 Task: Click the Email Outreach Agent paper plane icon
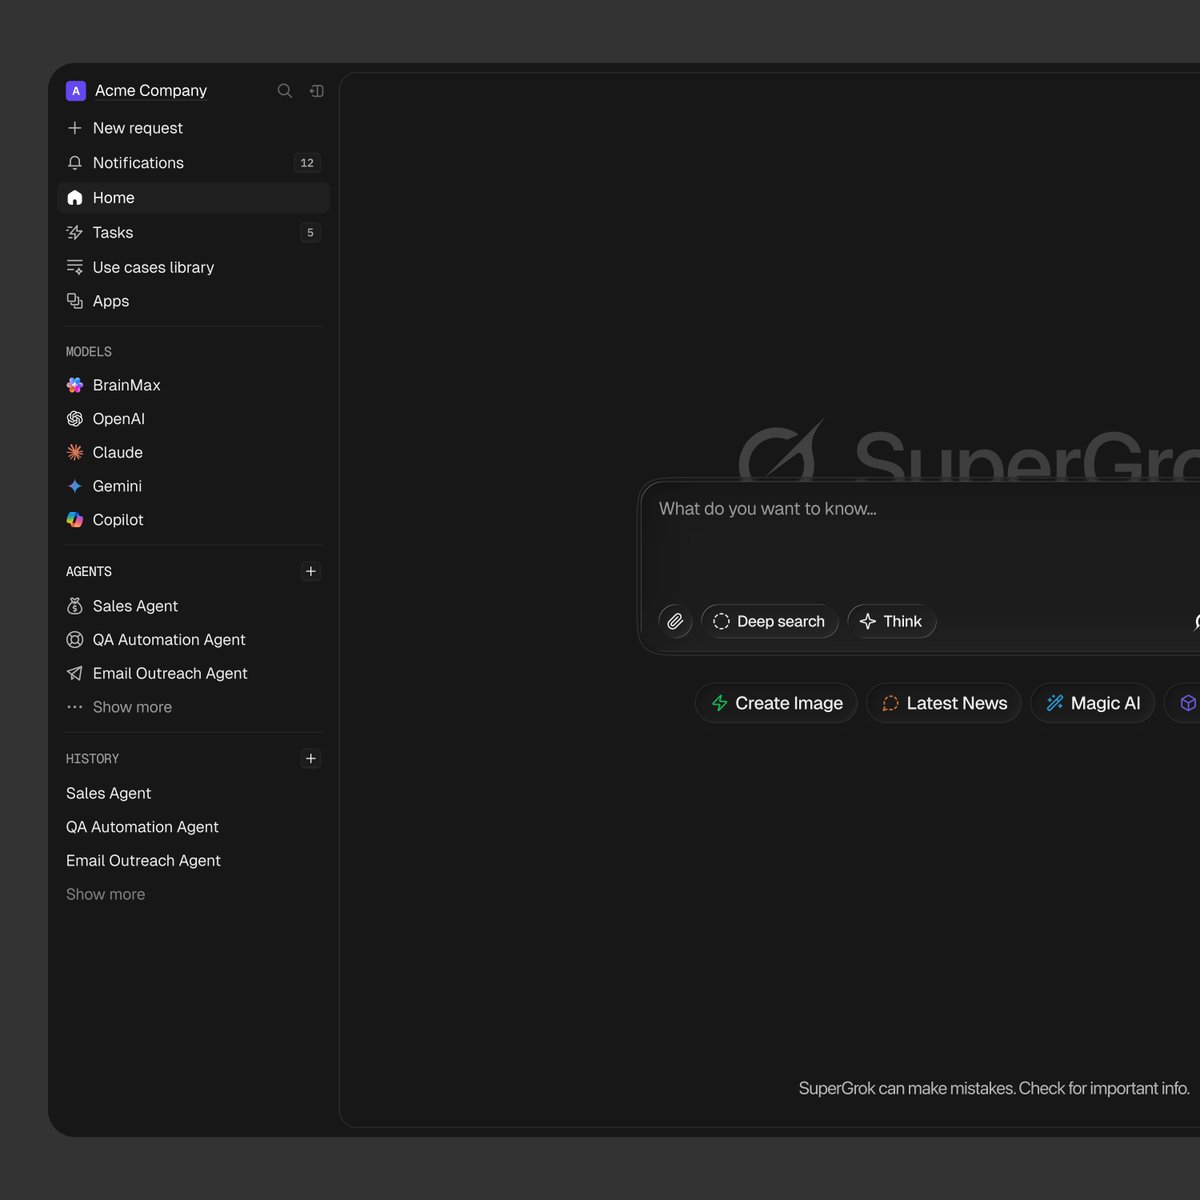pos(75,674)
